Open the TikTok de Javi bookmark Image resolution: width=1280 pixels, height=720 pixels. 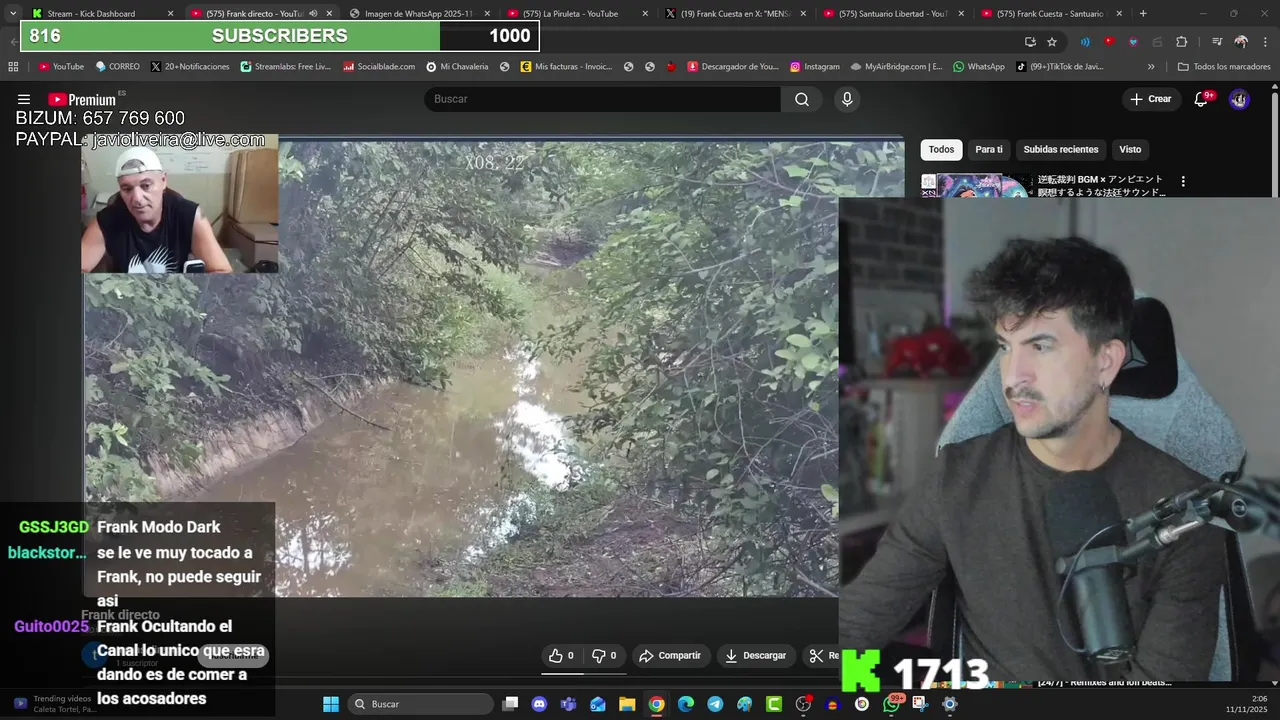1059,67
